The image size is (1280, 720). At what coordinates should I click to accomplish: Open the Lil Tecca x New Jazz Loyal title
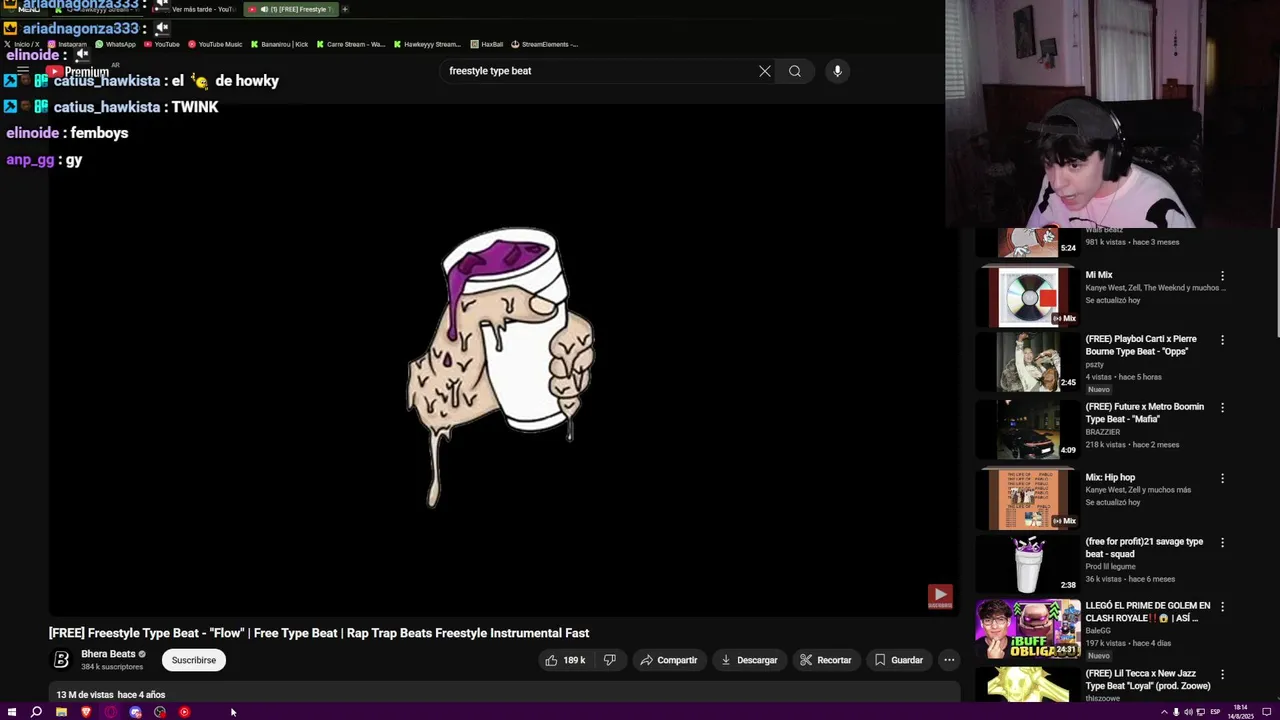(1148, 680)
